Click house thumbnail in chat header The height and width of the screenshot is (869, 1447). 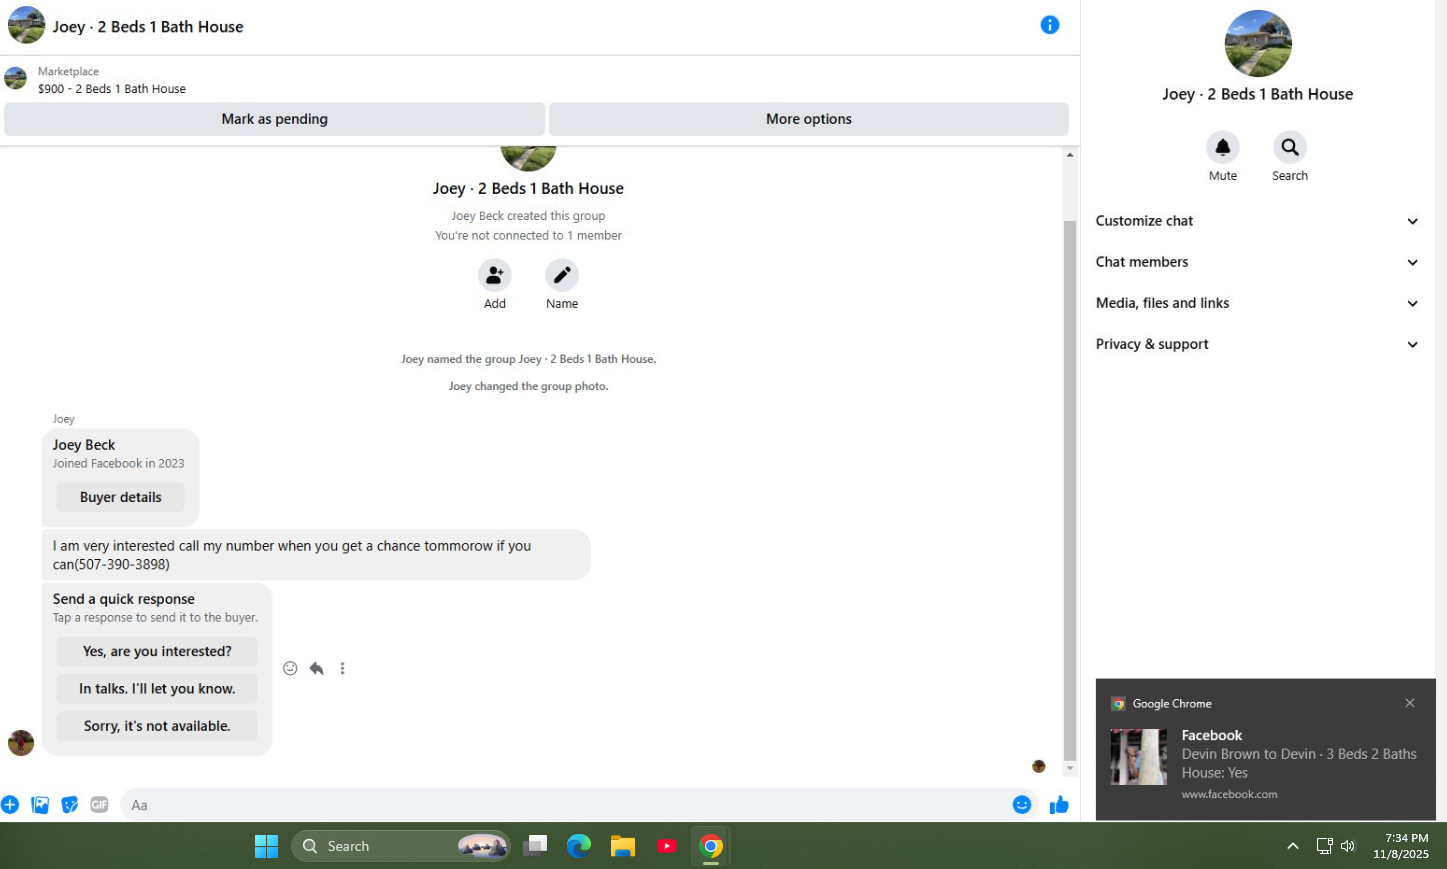[x=26, y=25]
